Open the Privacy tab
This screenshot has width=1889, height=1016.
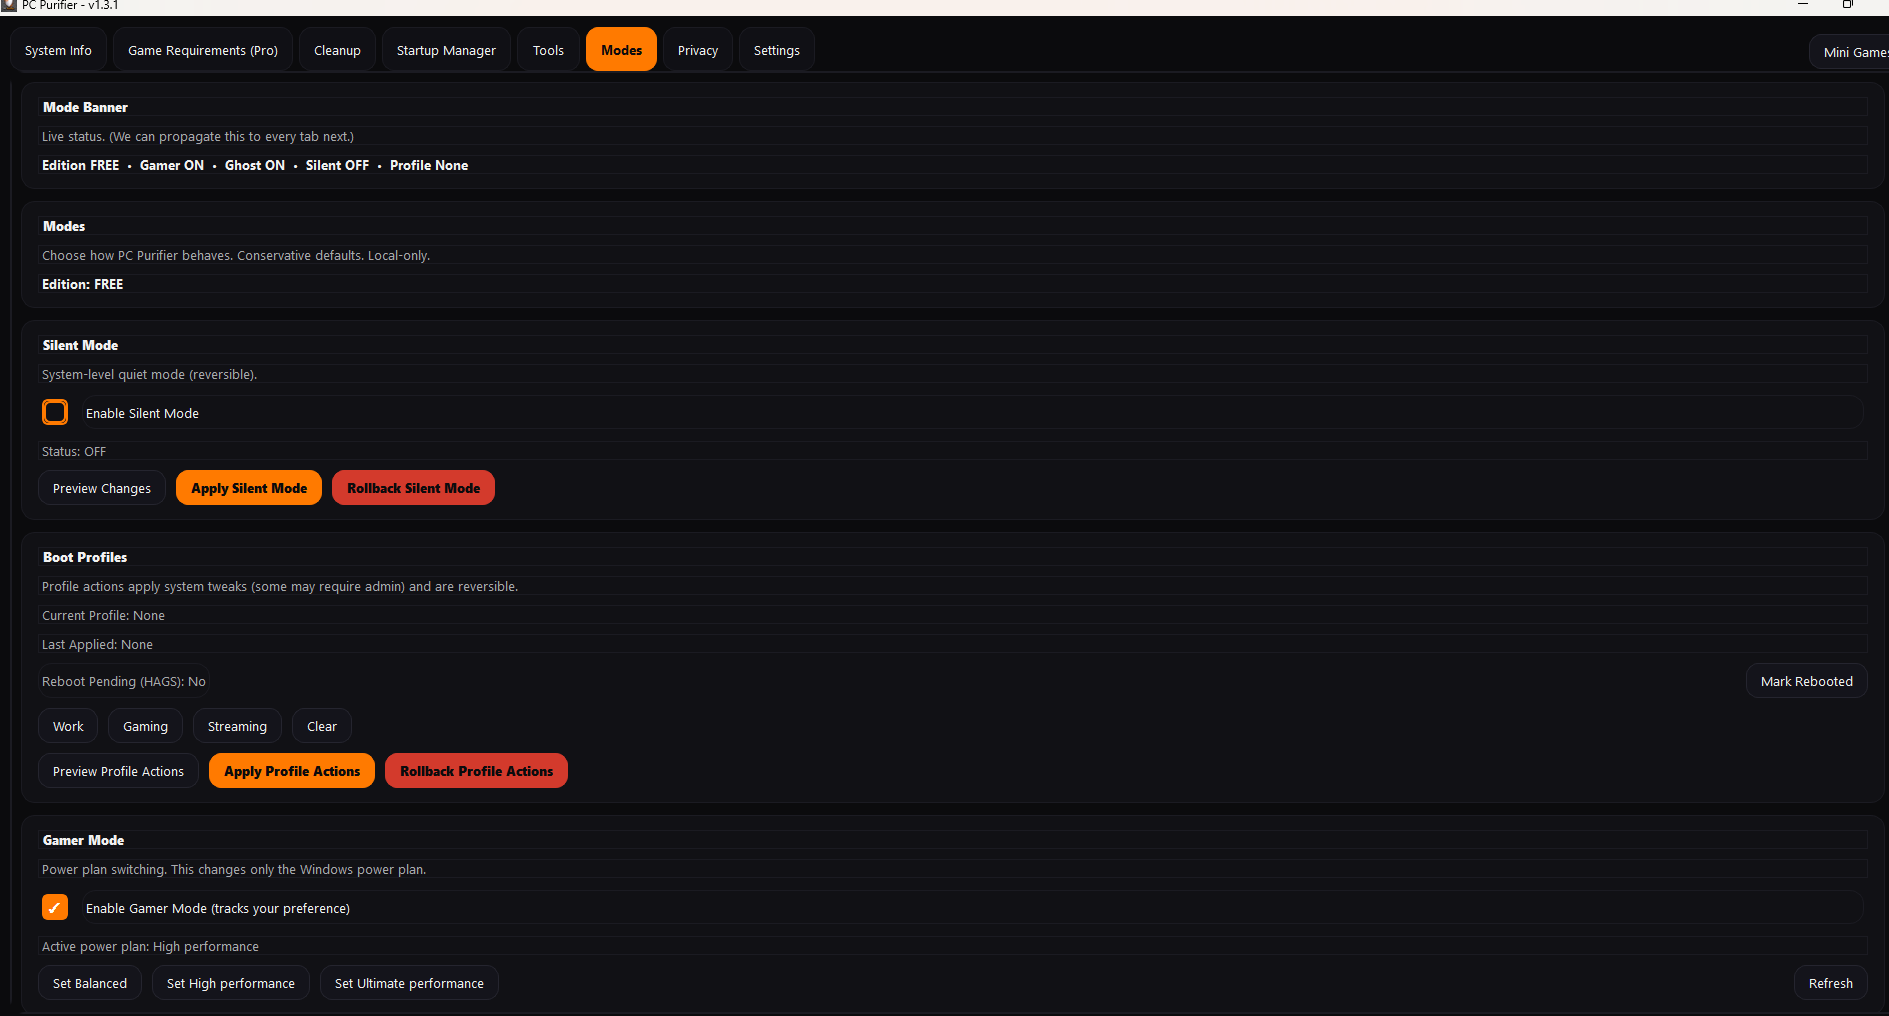(697, 49)
